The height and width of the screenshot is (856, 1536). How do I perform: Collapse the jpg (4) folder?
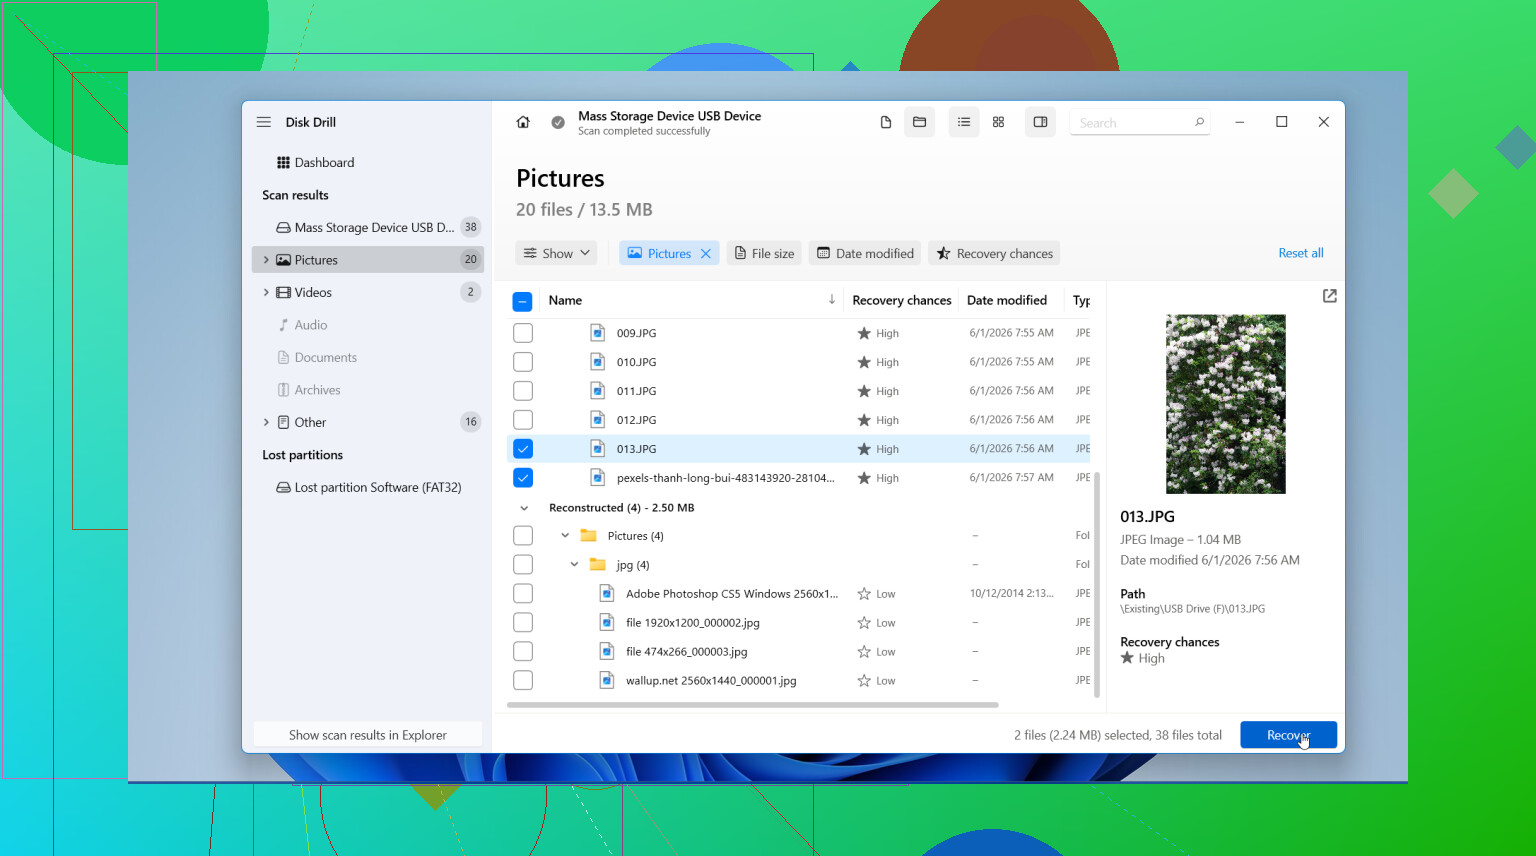[x=574, y=565]
